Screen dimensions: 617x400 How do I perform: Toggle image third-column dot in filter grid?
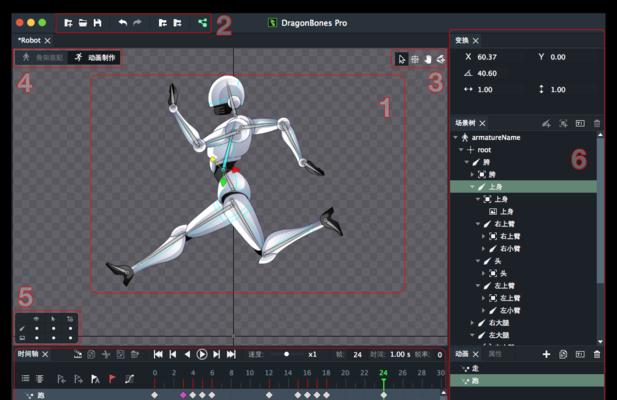70,338
